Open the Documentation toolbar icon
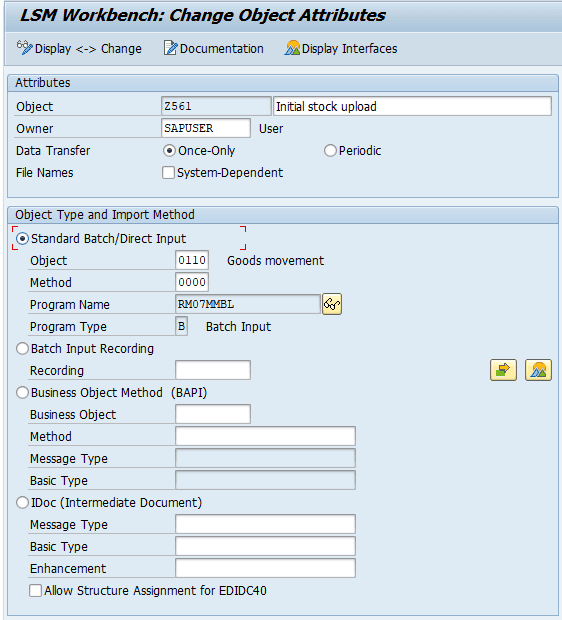The height and width of the screenshot is (620, 562). (170, 48)
